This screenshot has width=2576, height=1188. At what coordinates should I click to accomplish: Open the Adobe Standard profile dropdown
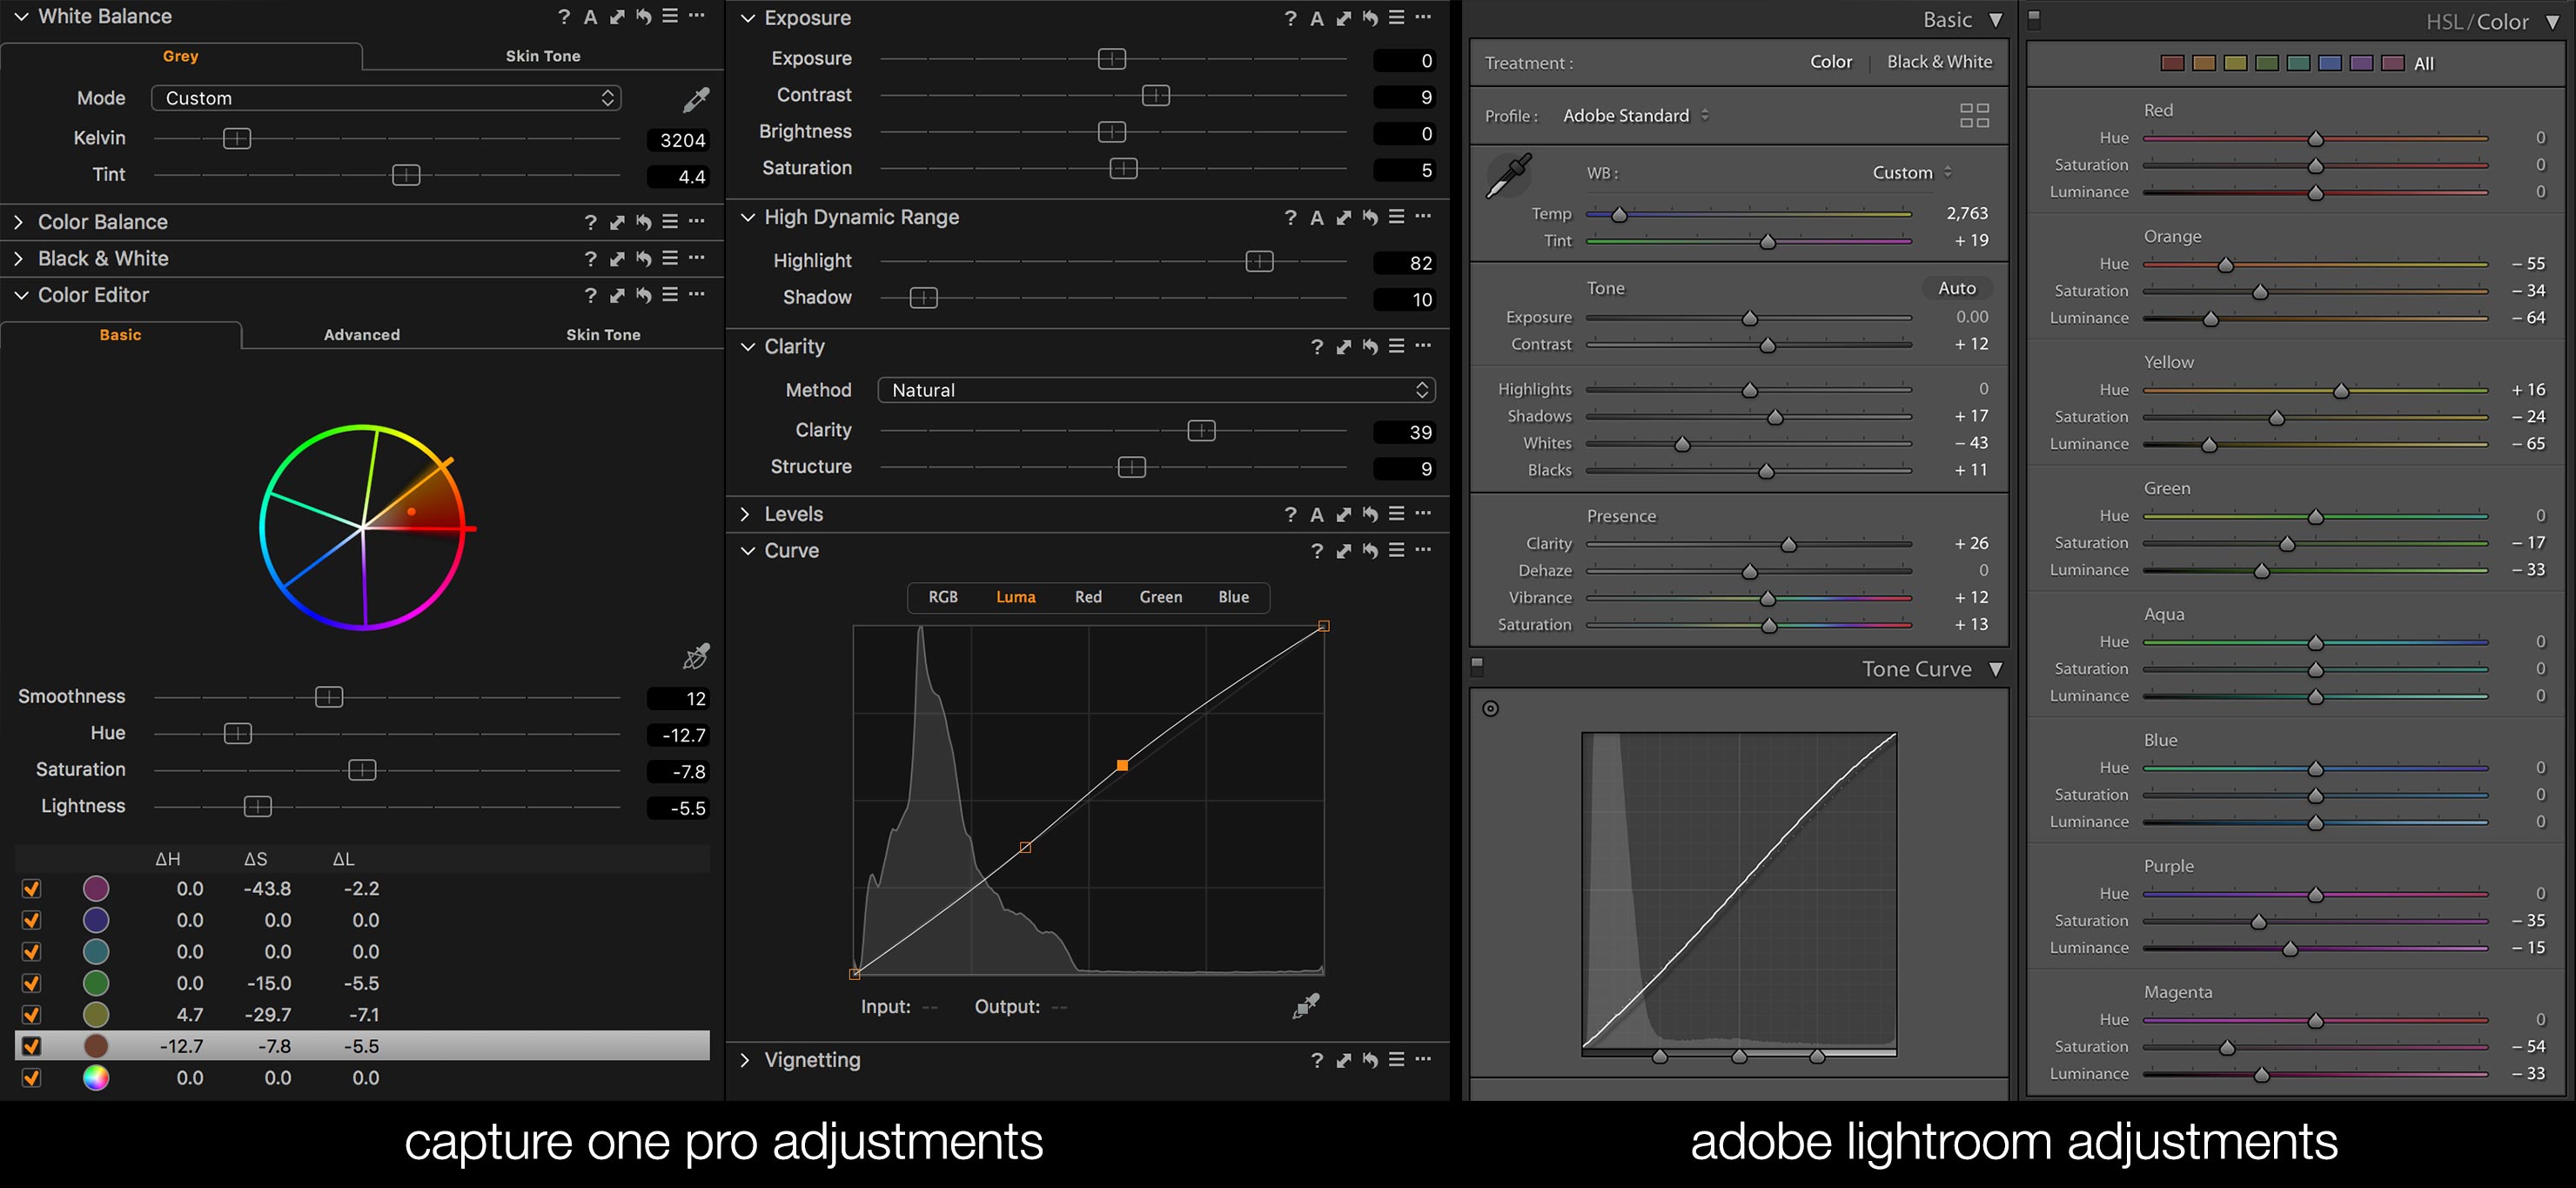(x=1636, y=116)
